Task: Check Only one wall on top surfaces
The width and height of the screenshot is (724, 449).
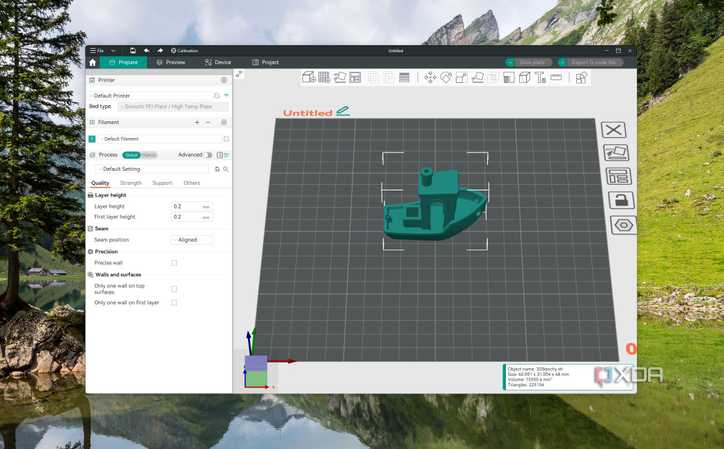Action: (174, 289)
